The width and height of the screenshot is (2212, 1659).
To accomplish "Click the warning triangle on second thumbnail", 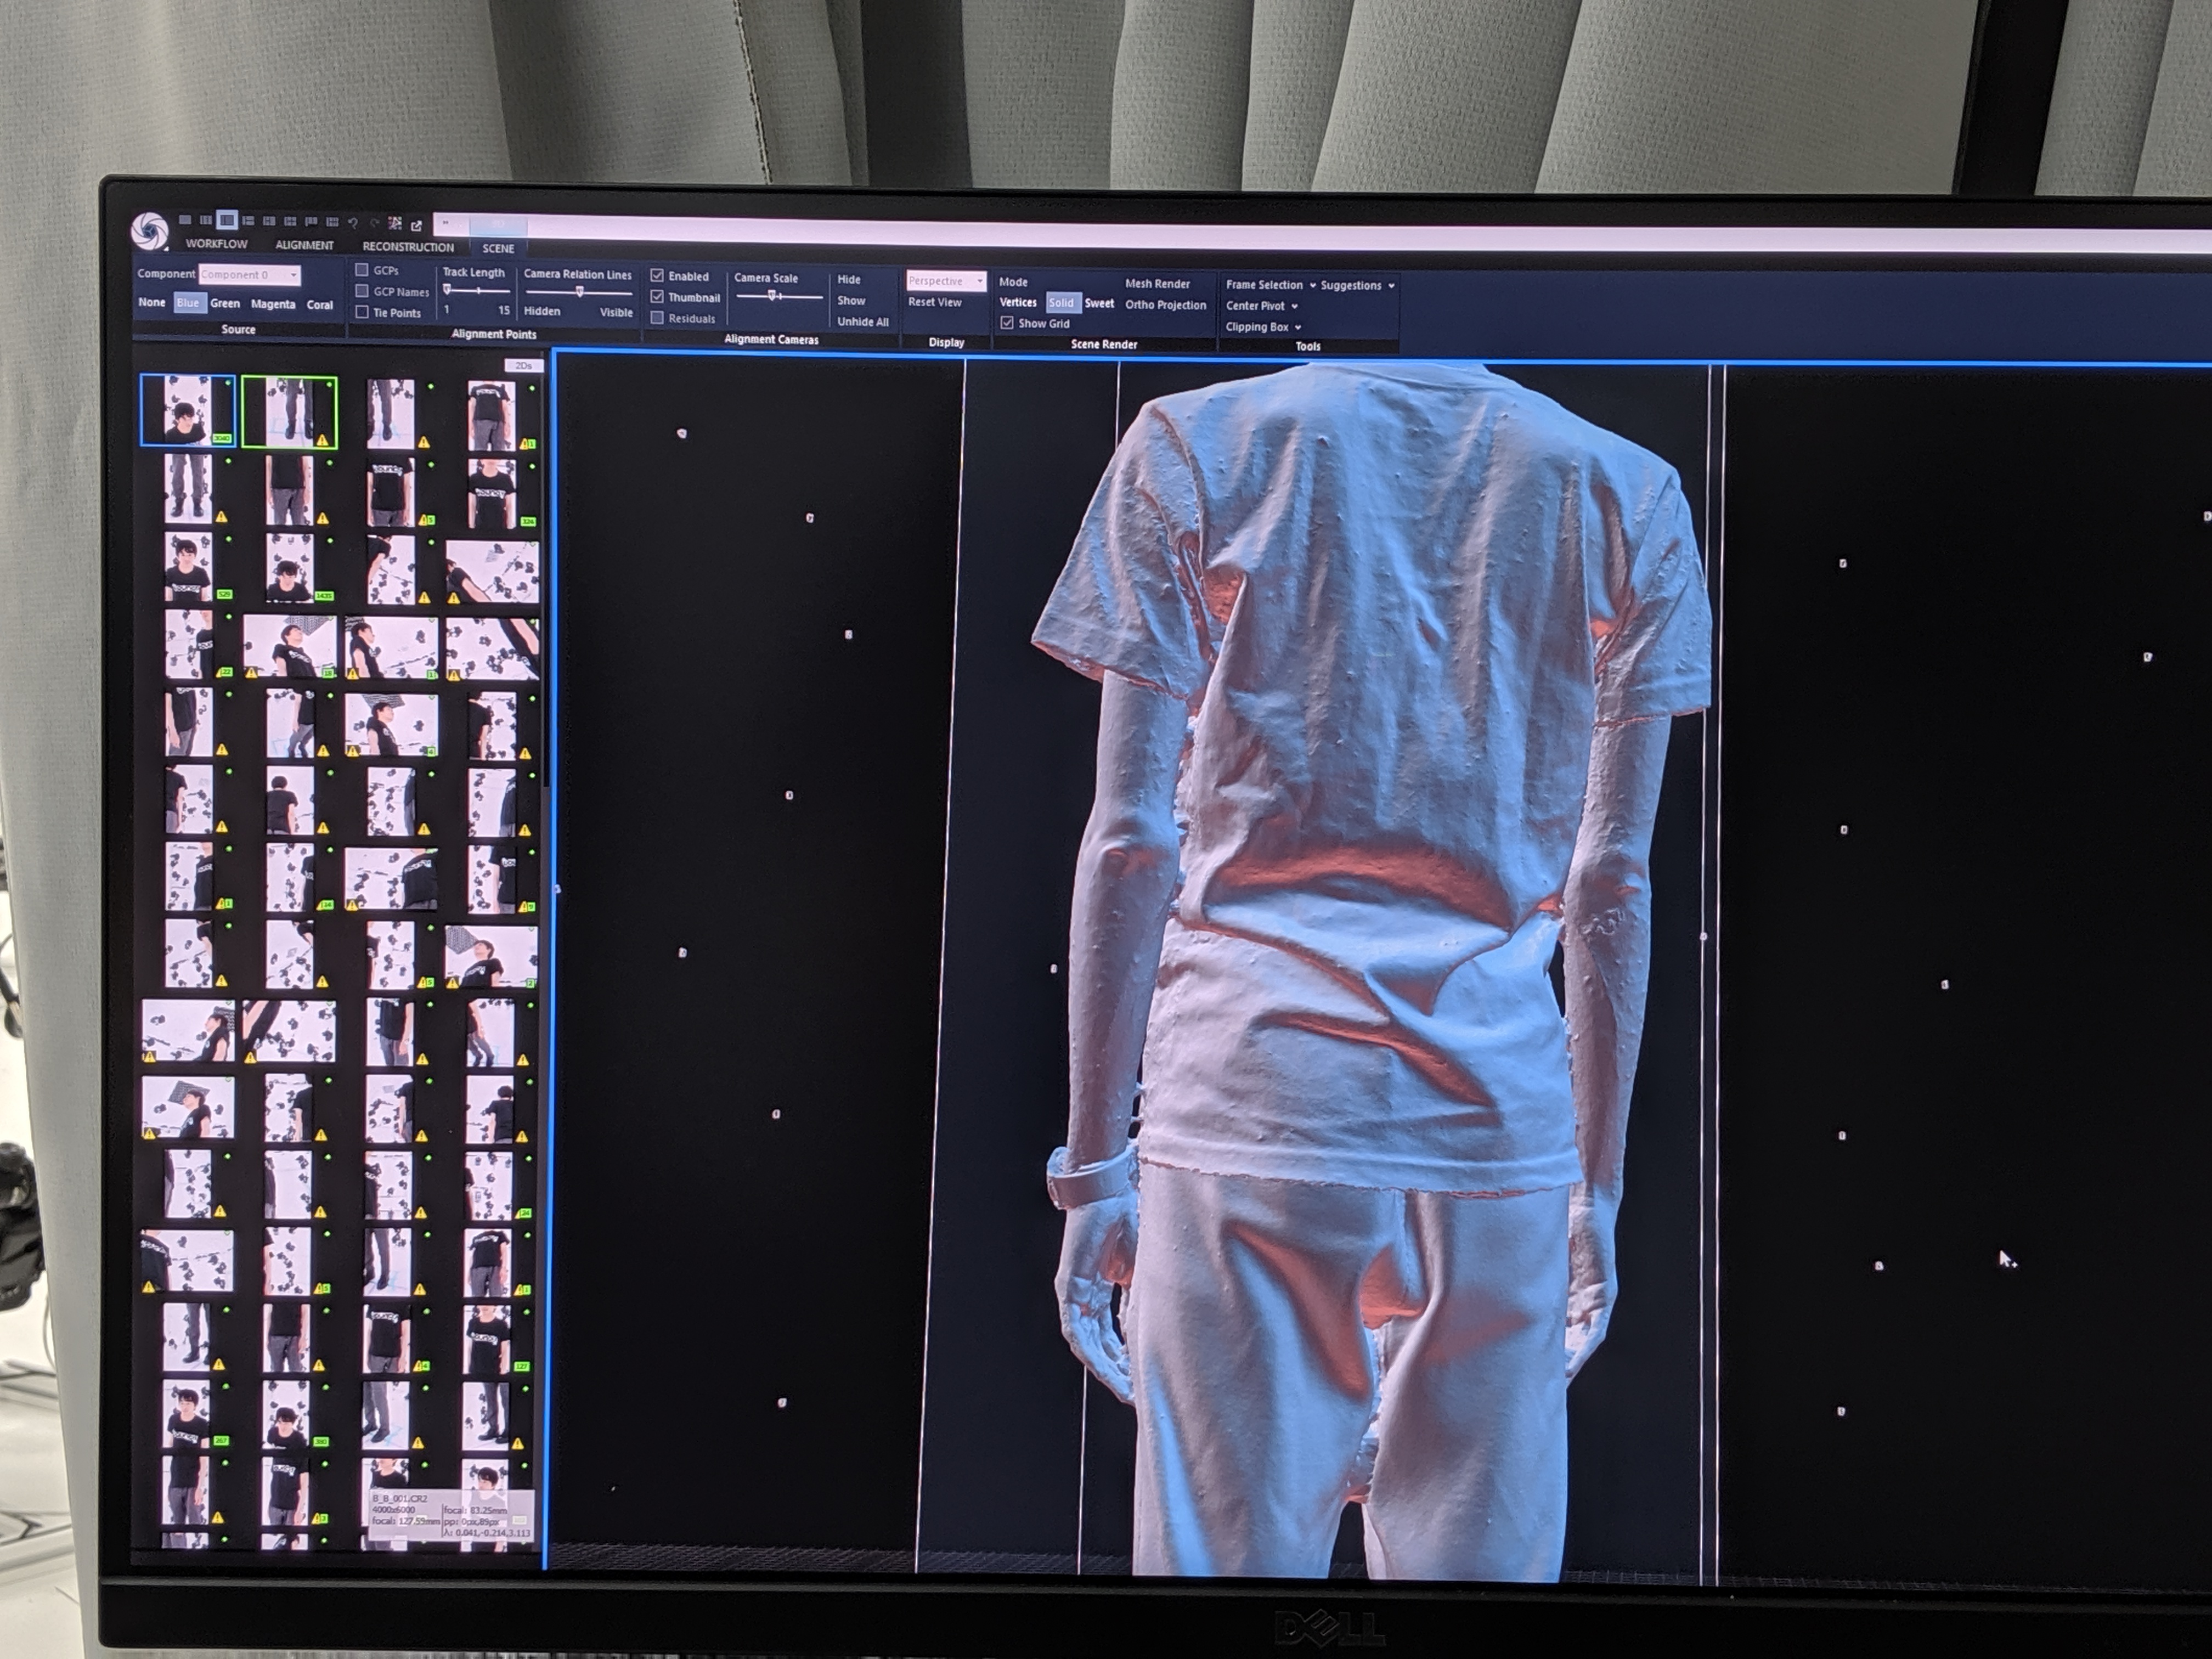I will pos(323,439).
